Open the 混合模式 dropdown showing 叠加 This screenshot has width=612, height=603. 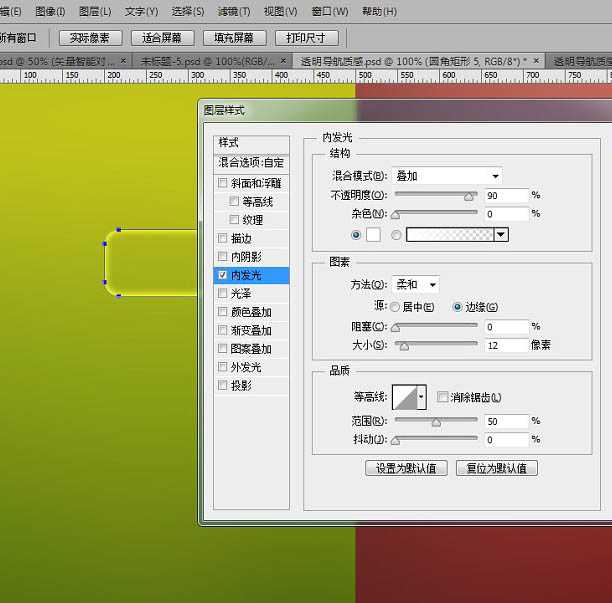pyautogui.click(x=447, y=176)
